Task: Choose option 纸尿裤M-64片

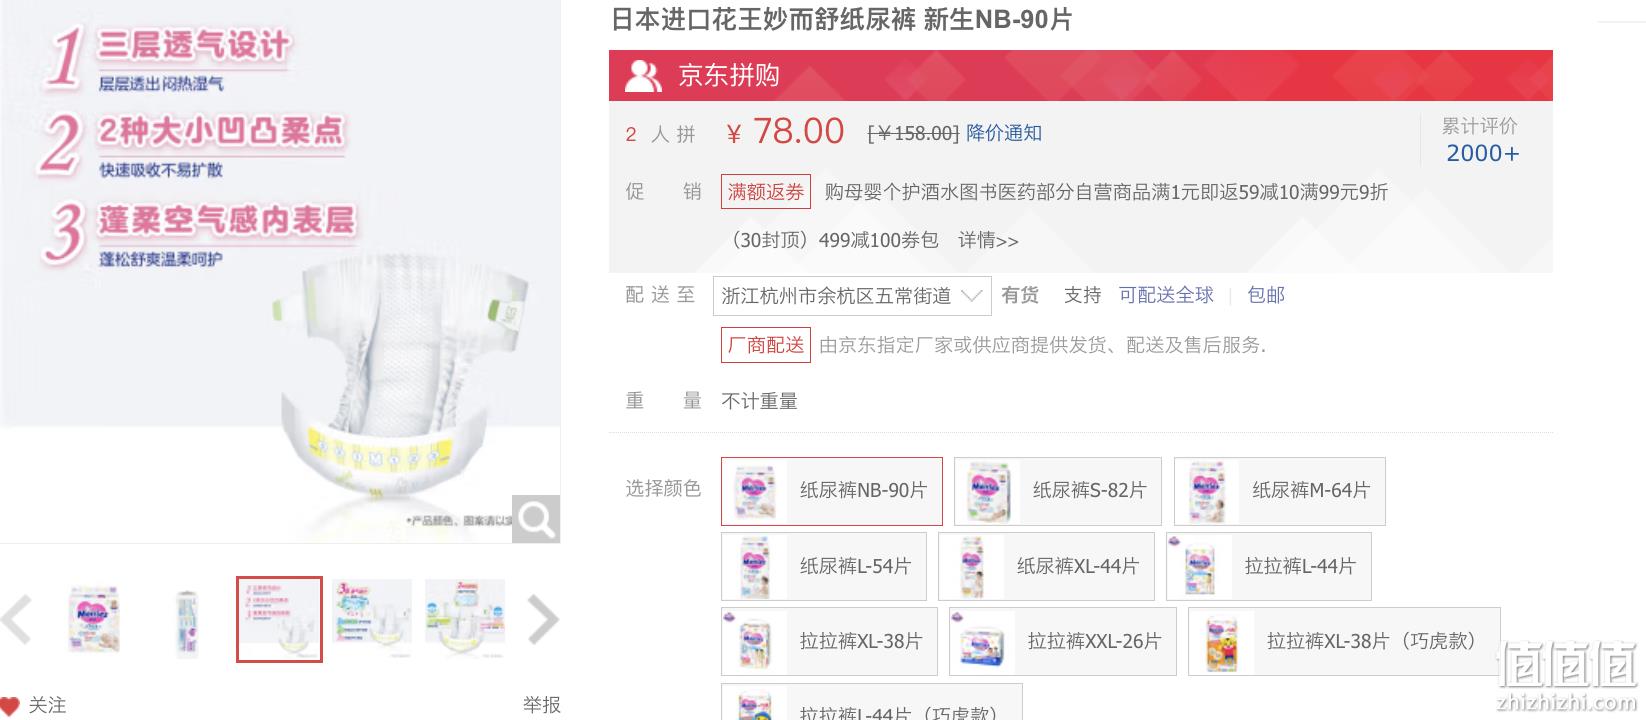Action: point(1280,491)
